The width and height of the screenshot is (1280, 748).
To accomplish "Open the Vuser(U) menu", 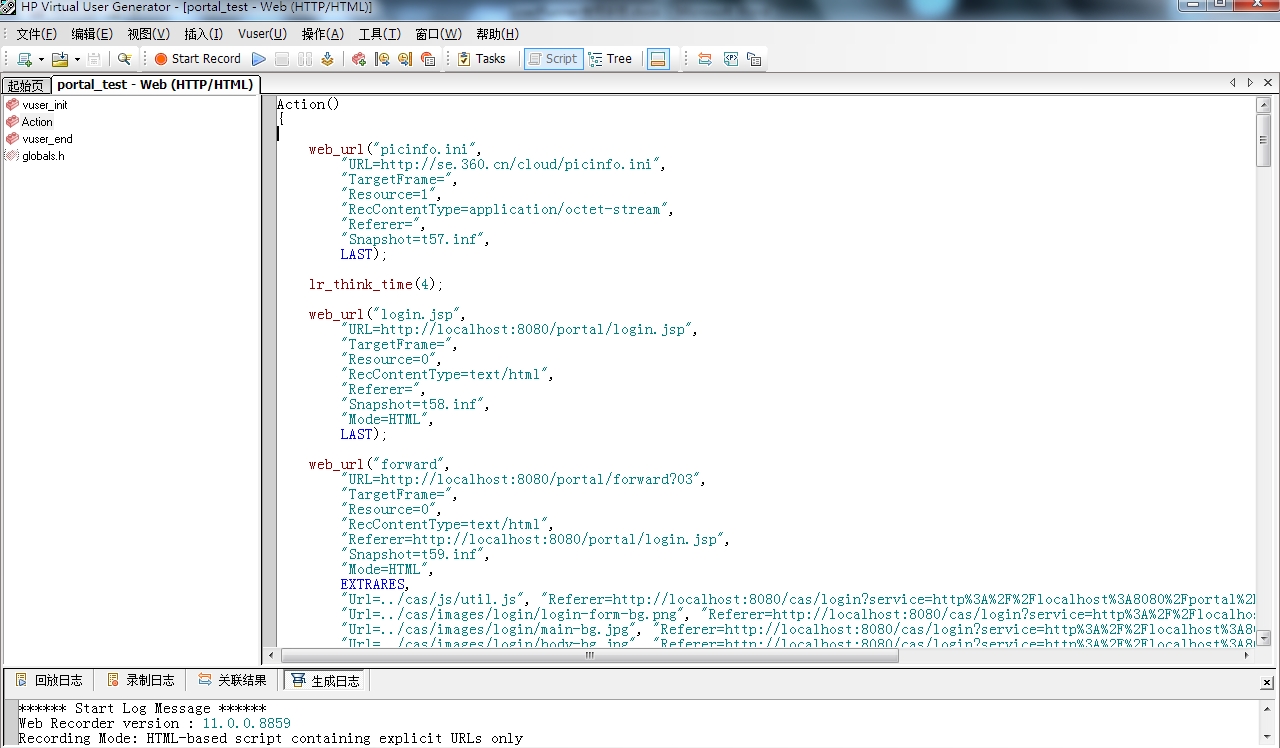I will [x=262, y=34].
